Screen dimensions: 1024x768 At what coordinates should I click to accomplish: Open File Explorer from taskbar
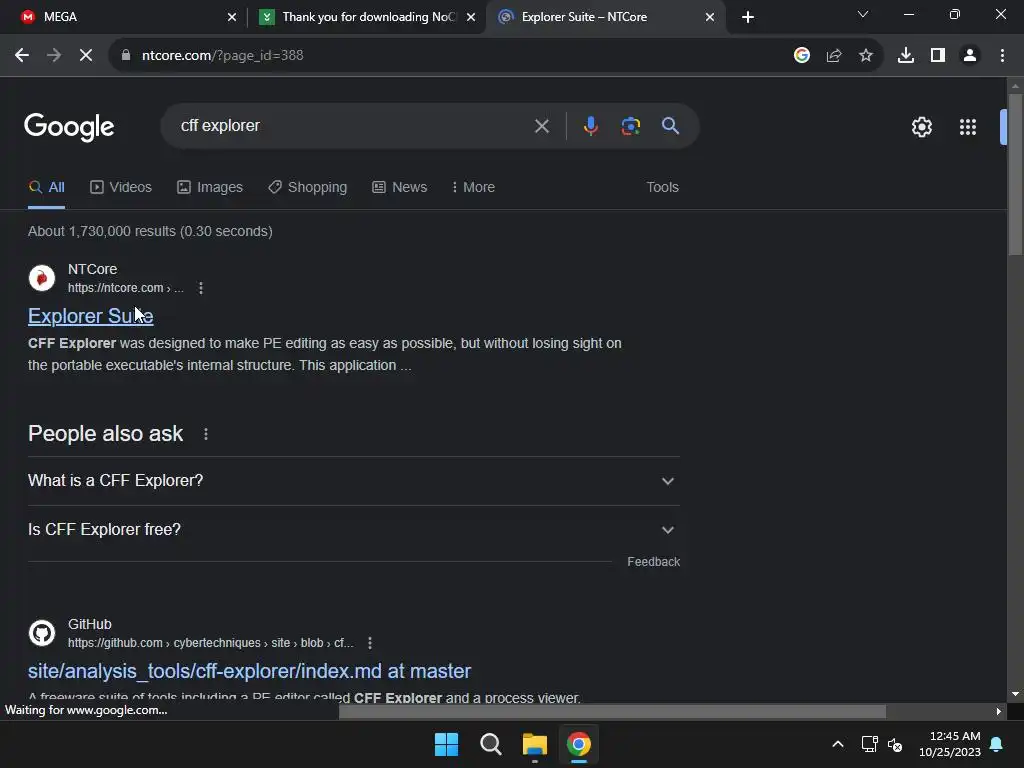pyautogui.click(x=535, y=744)
